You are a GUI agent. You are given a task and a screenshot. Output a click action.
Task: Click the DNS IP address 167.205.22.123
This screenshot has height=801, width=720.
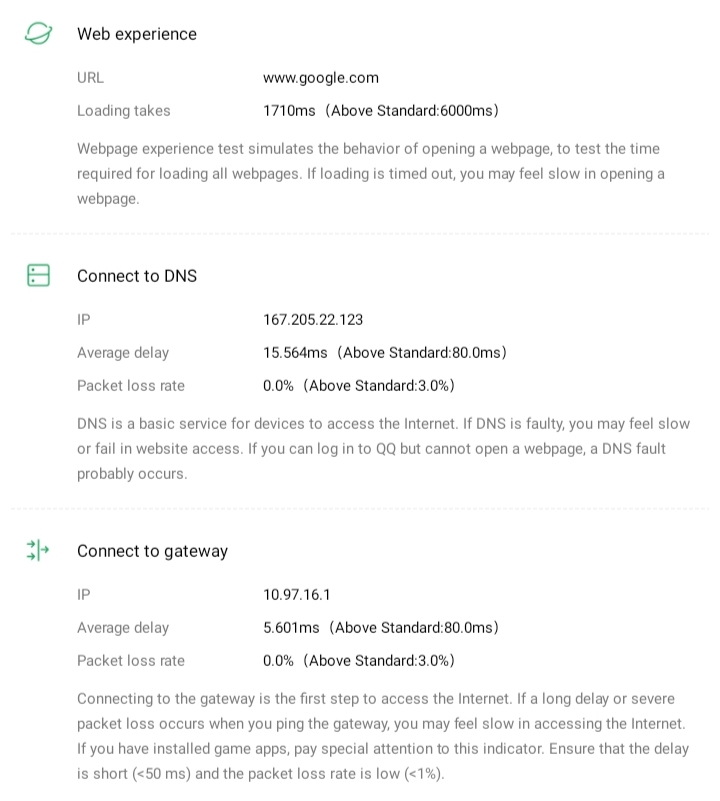click(313, 320)
